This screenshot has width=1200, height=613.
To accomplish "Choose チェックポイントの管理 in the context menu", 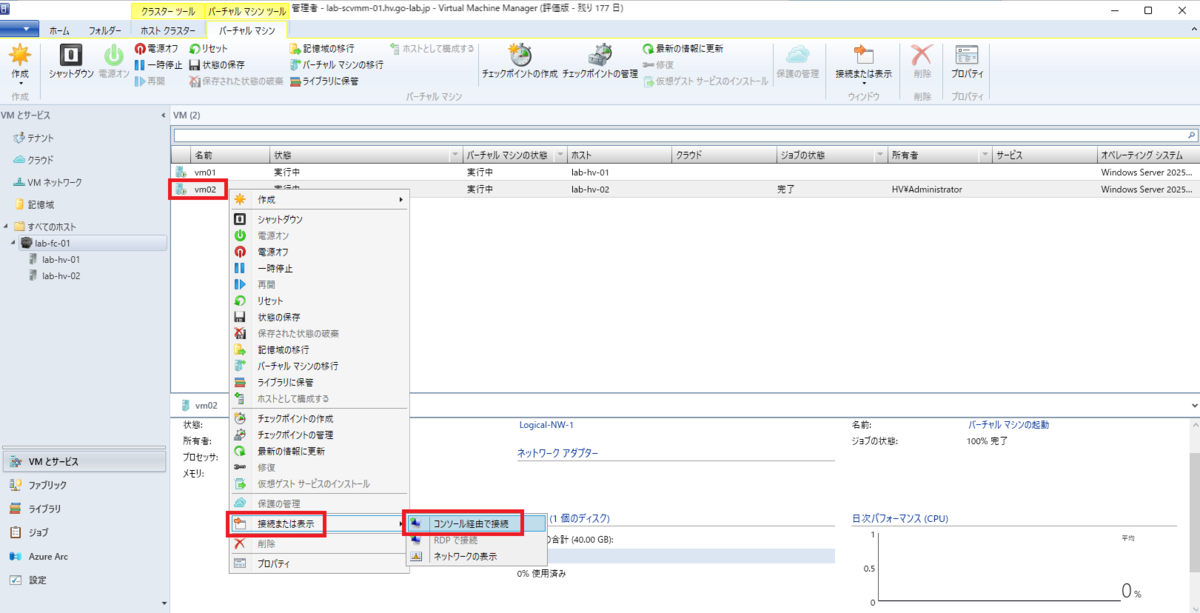I will 295,435.
